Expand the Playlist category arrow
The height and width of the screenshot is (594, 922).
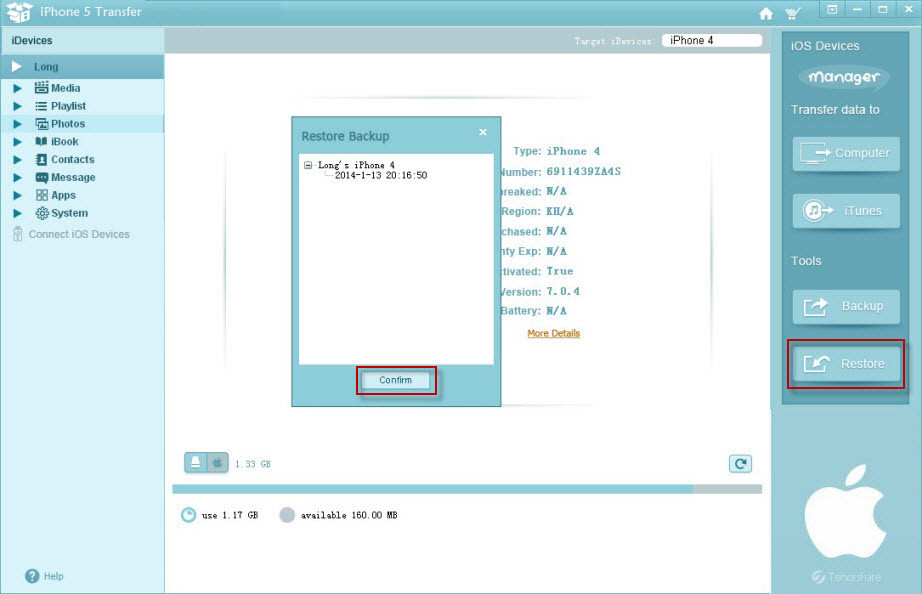18,106
